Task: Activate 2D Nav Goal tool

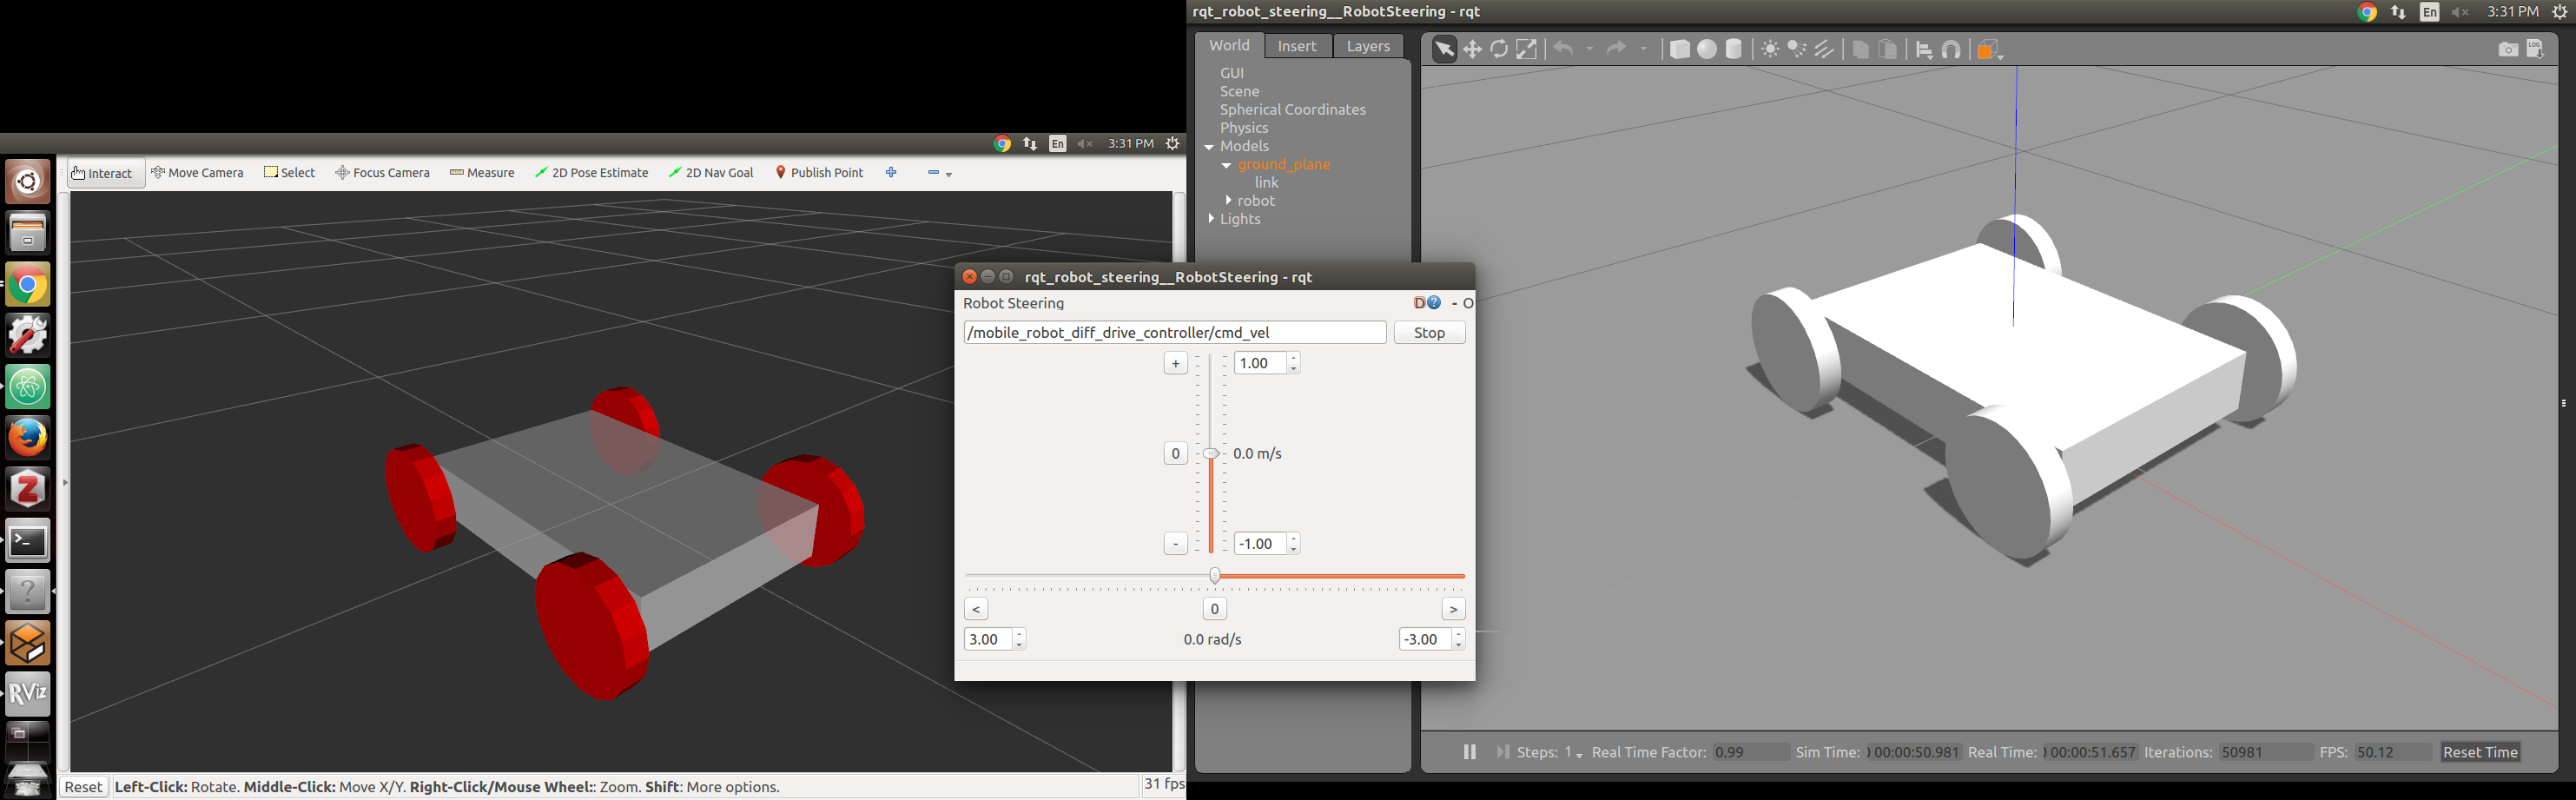Action: (x=711, y=173)
